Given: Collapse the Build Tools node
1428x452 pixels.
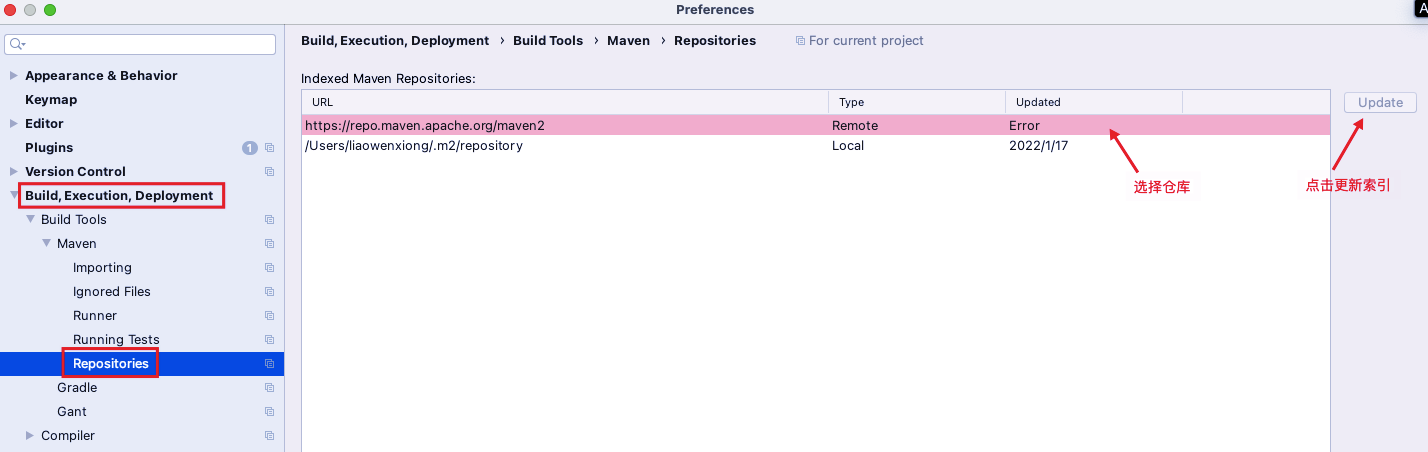Looking at the screenshot, I should 30,220.
